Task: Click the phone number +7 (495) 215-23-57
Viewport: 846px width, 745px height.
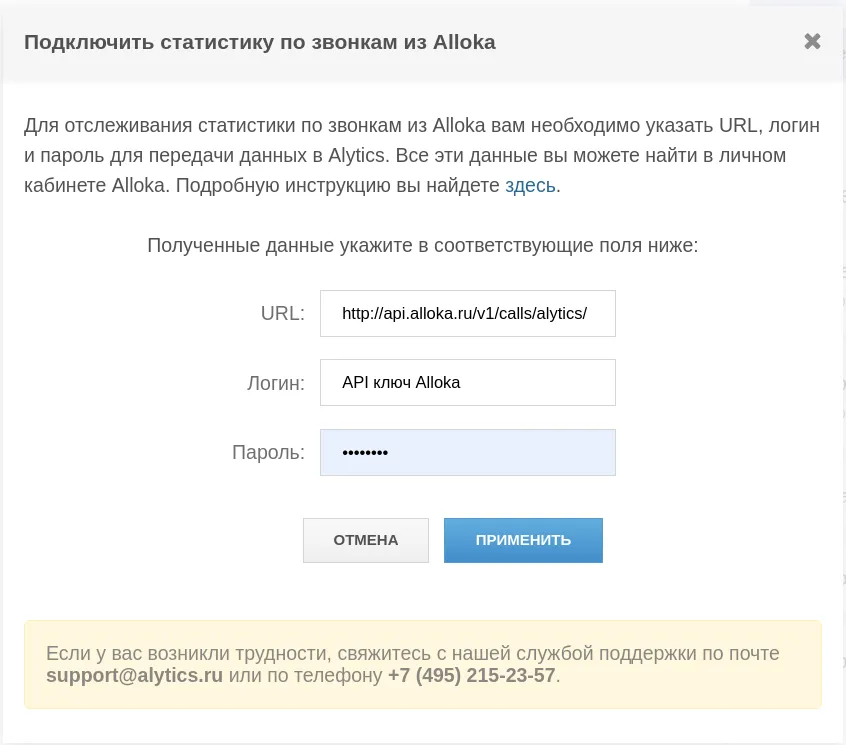Action: pos(472,675)
